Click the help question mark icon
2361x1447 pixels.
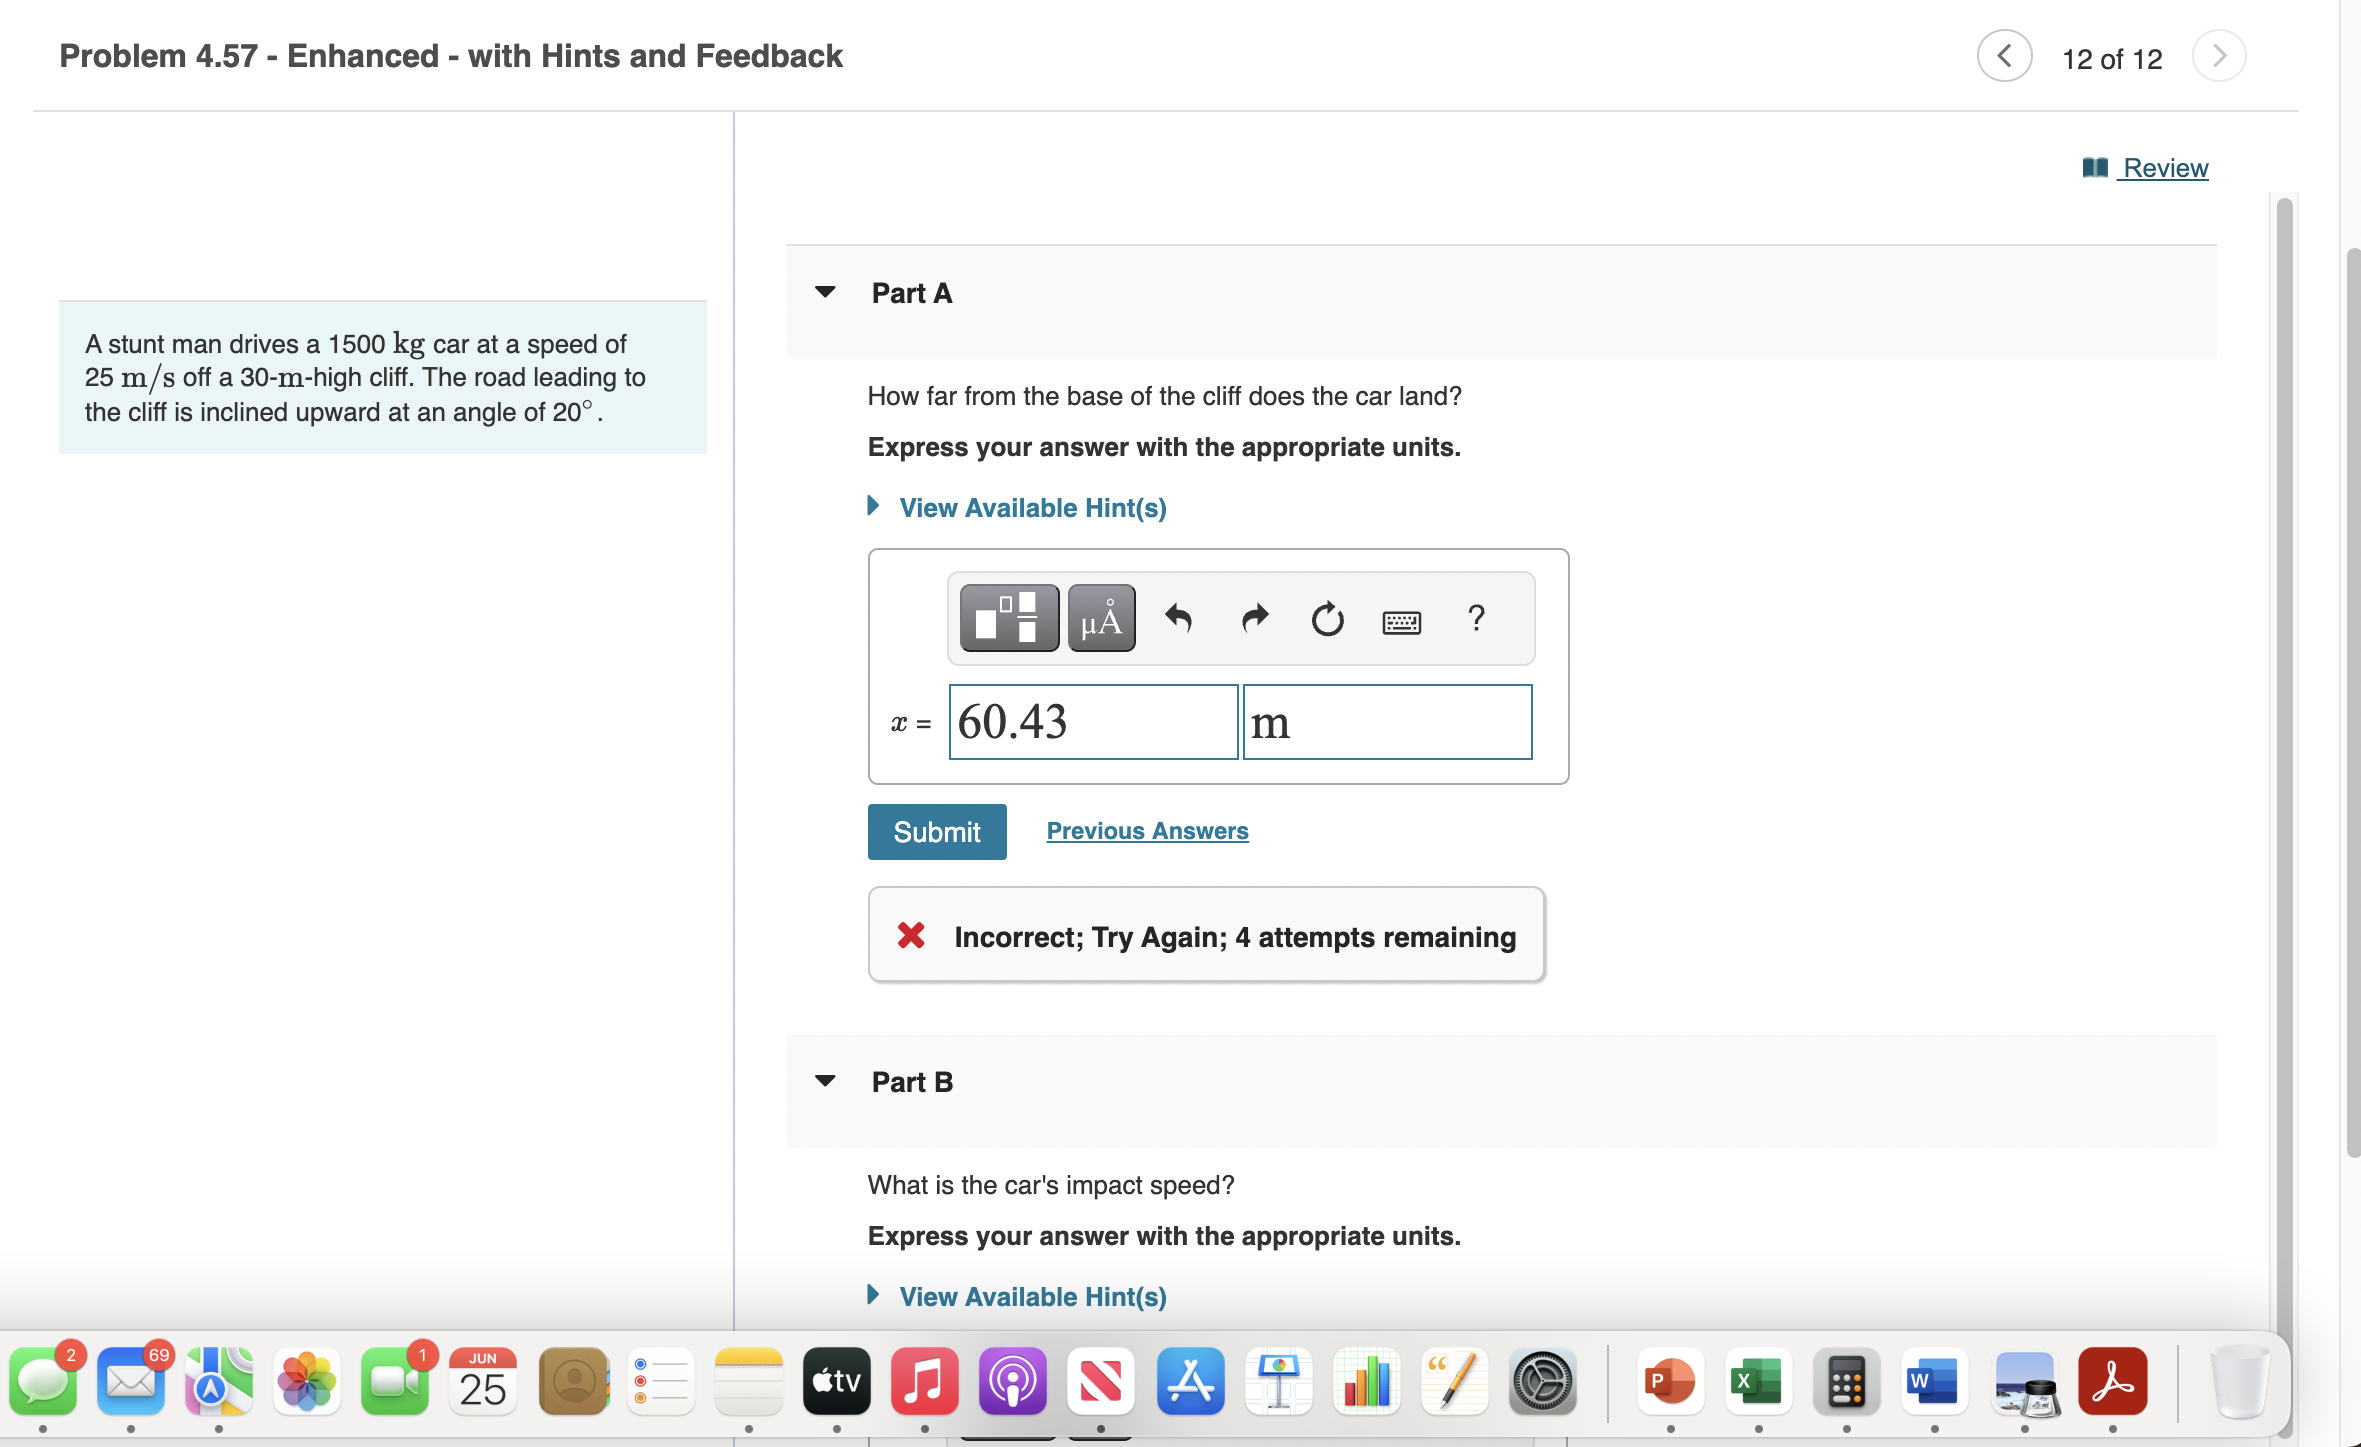(x=1477, y=620)
